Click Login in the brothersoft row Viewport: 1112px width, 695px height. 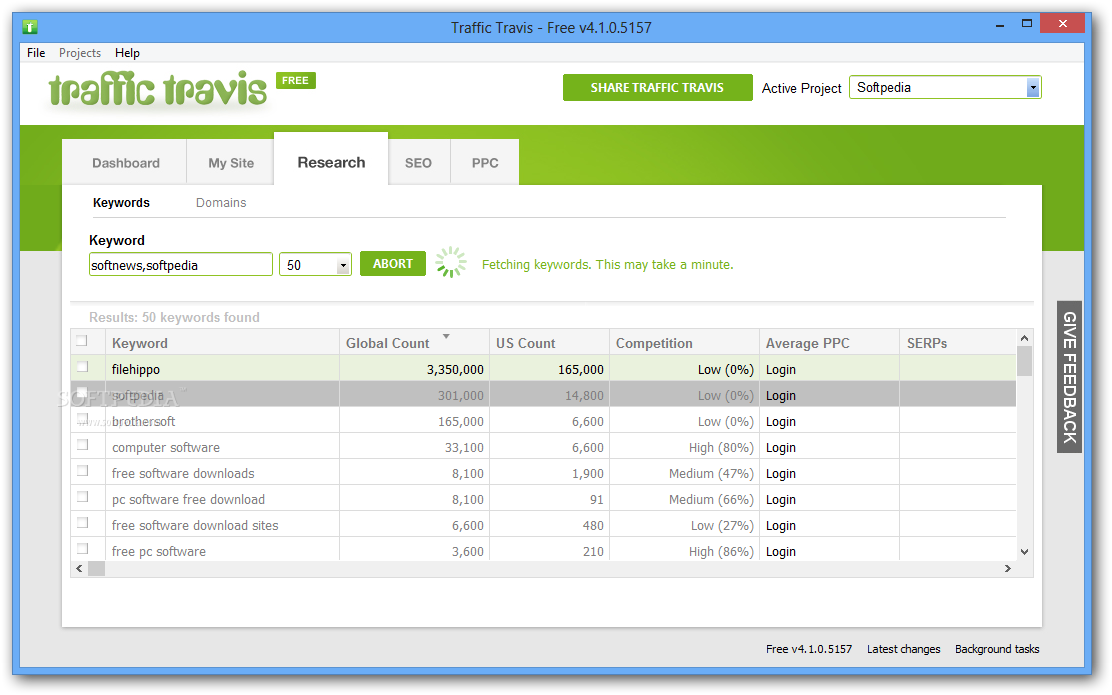781,422
